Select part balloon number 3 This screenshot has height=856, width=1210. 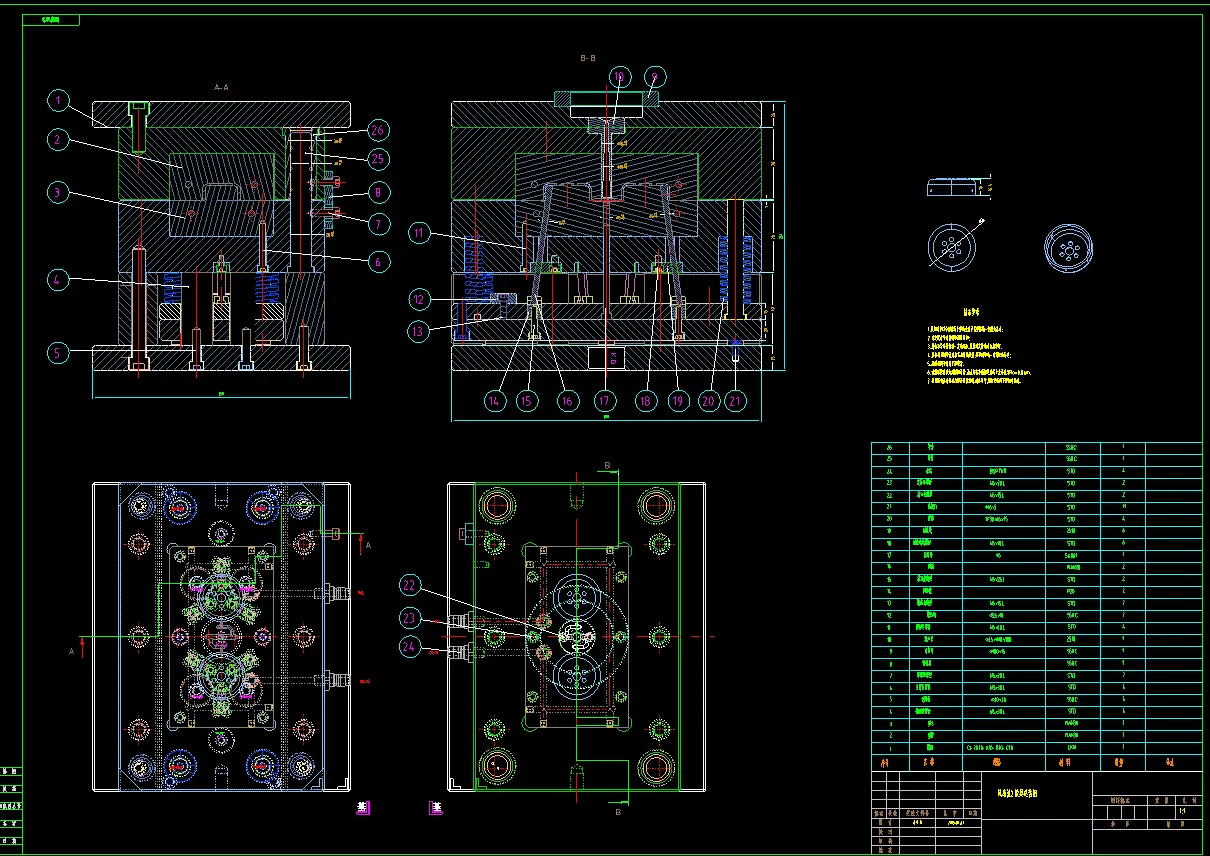pyautogui.click(x=59, y=192)
